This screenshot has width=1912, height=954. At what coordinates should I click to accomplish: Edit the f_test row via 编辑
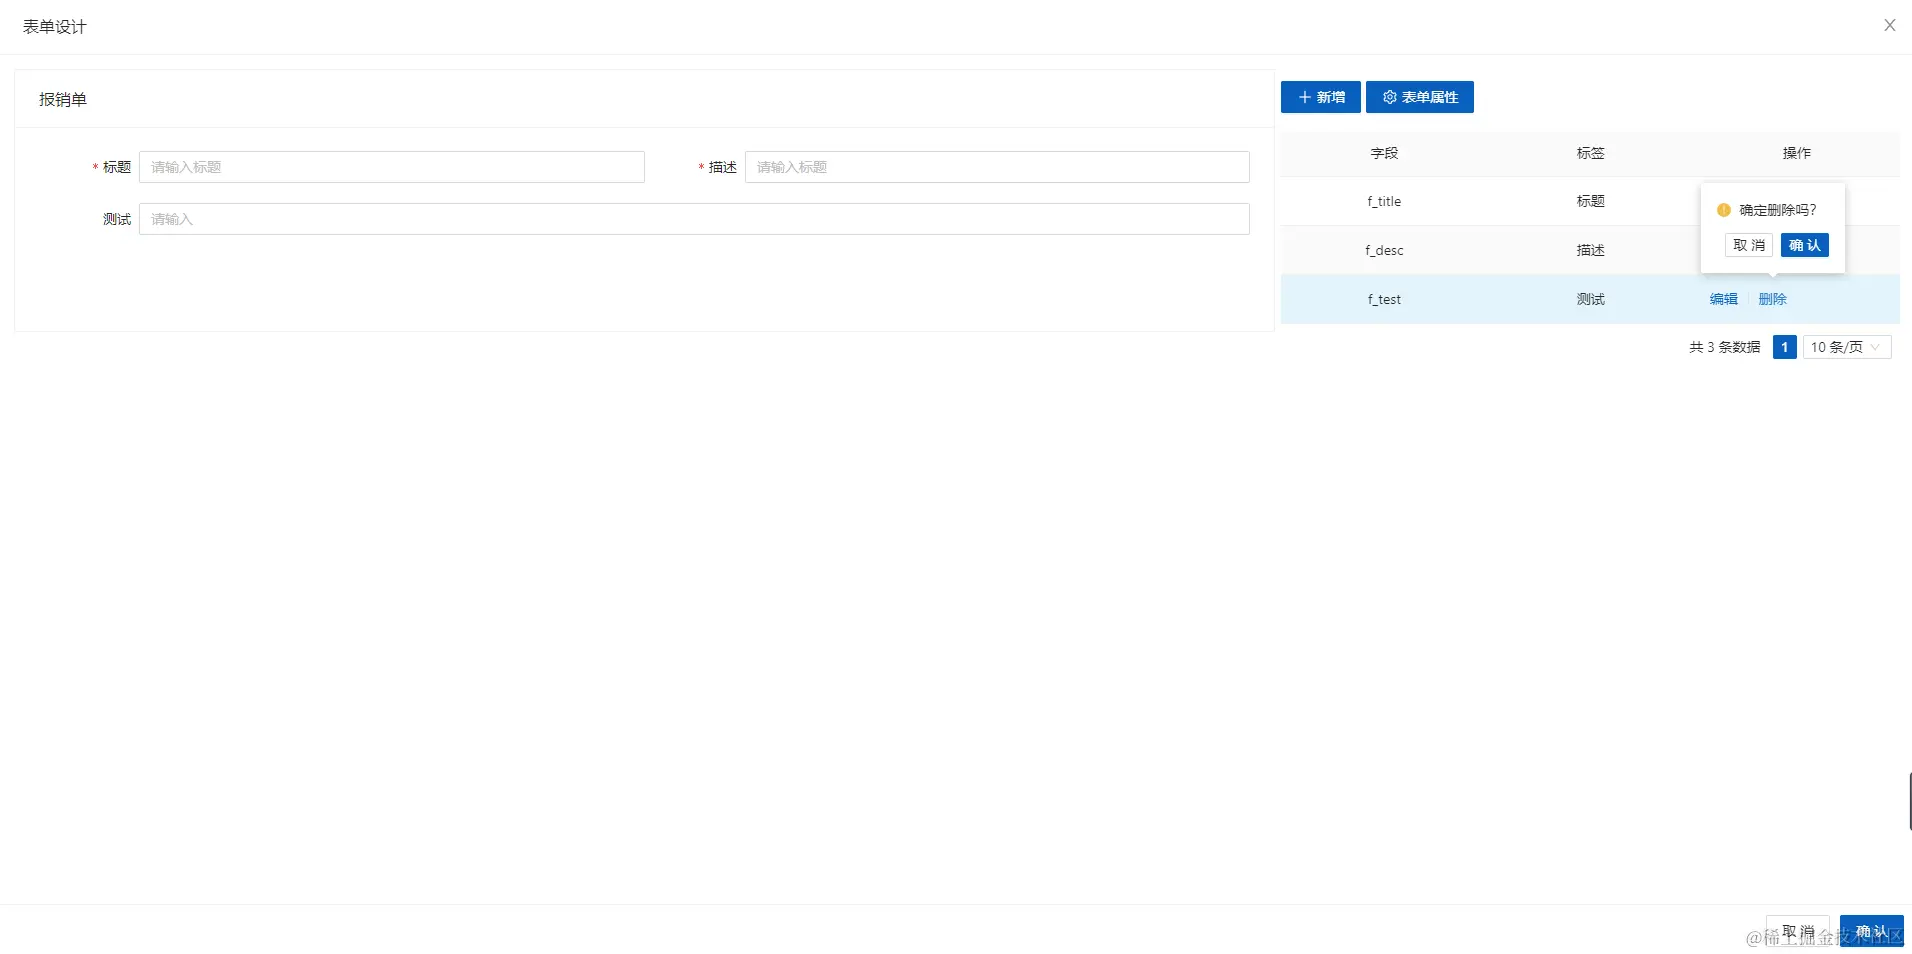1723,299
